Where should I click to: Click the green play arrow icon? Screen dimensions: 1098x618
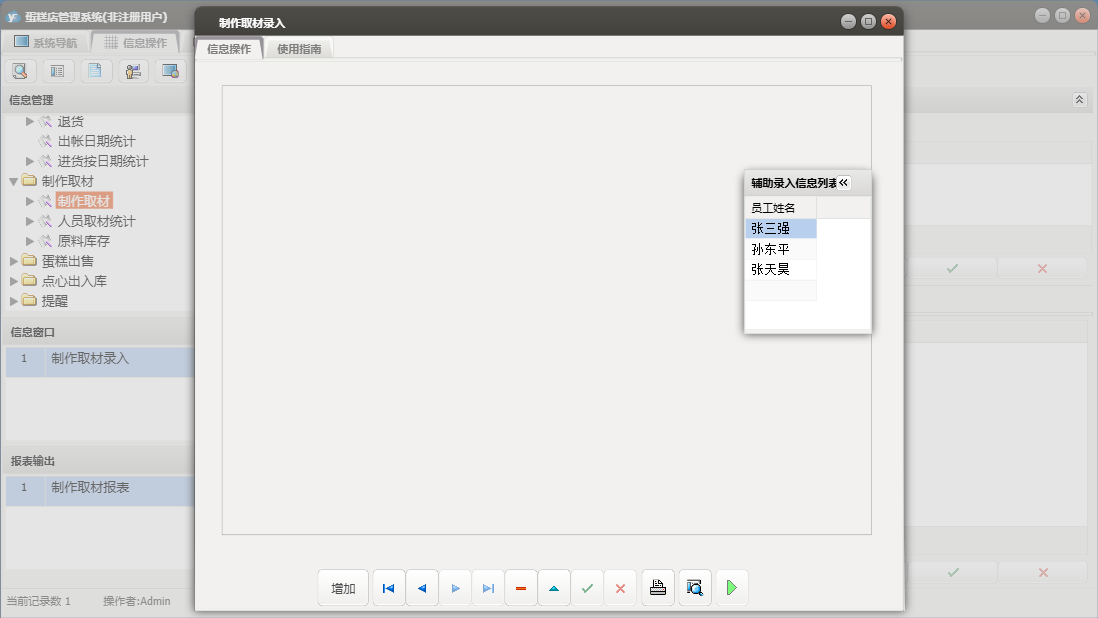(x=731, y=588)
